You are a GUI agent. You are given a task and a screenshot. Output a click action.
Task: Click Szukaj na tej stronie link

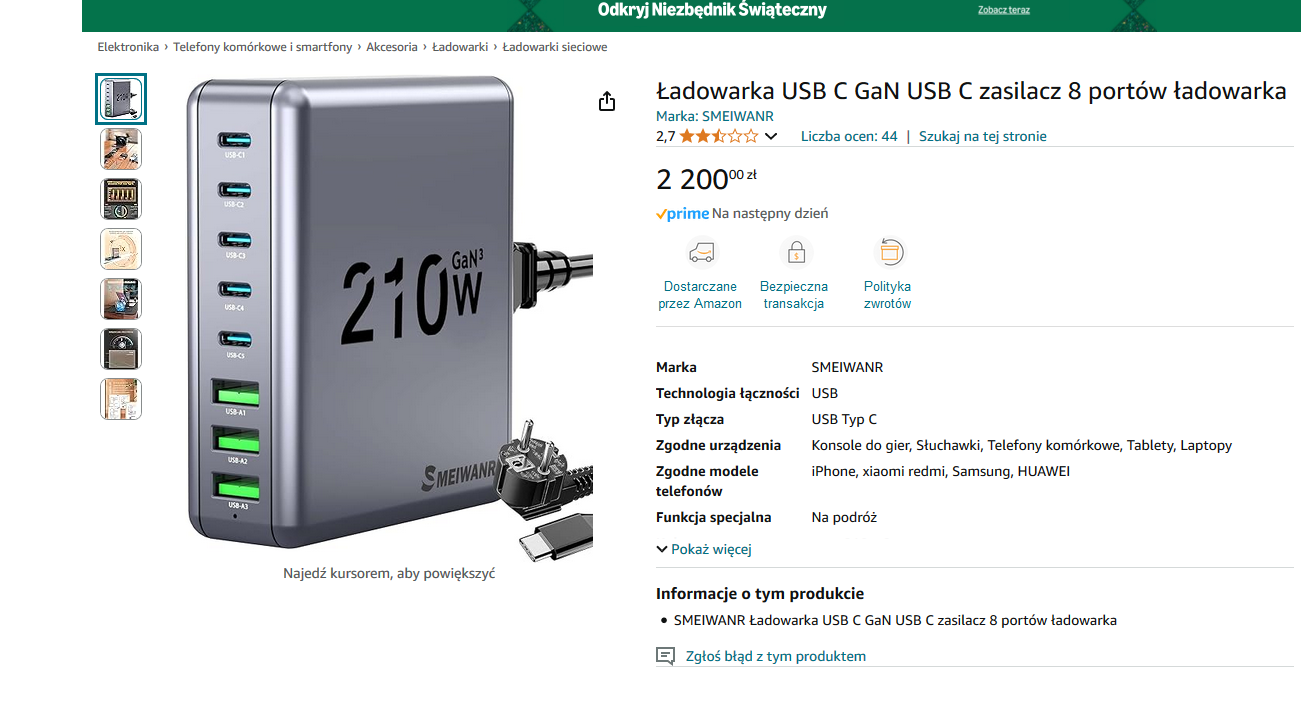[x=983, y=136]
